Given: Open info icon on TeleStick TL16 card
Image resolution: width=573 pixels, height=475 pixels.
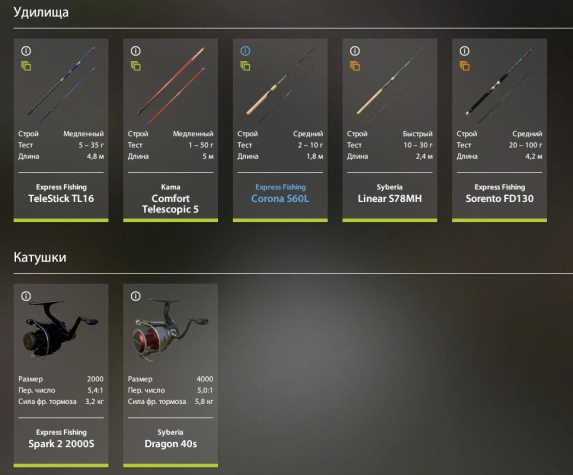Looking at the screenshot, I should 26,51.
